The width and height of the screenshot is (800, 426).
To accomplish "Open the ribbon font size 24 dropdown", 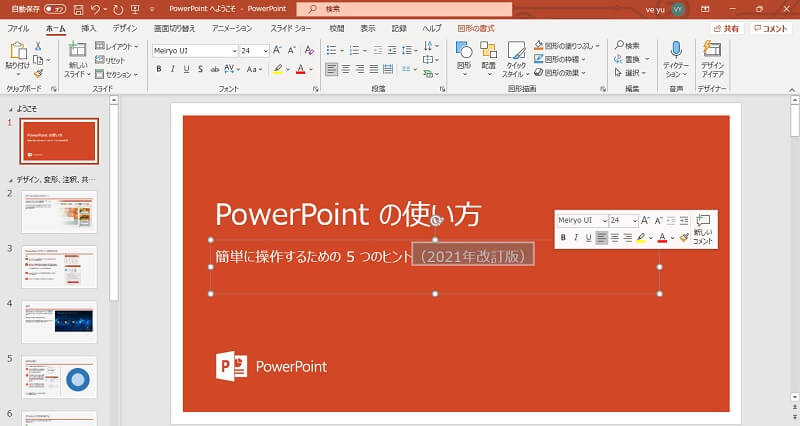I will pos(265,51).
